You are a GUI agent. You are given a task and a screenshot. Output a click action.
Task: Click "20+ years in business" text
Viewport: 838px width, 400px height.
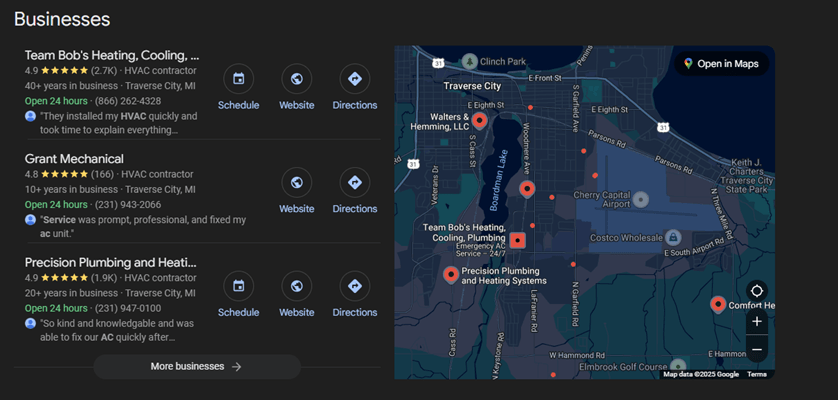coord(71,293)
